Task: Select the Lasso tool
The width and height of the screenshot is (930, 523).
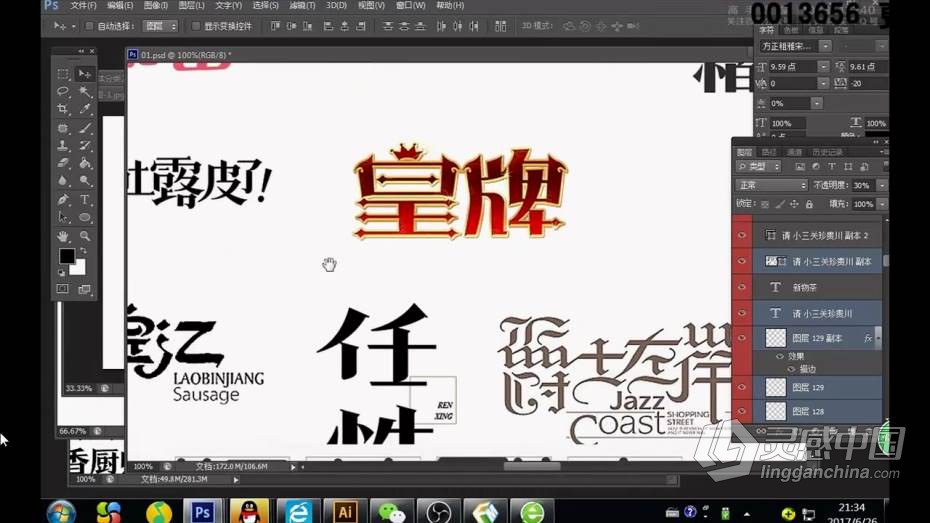Action: coord(63,91)
